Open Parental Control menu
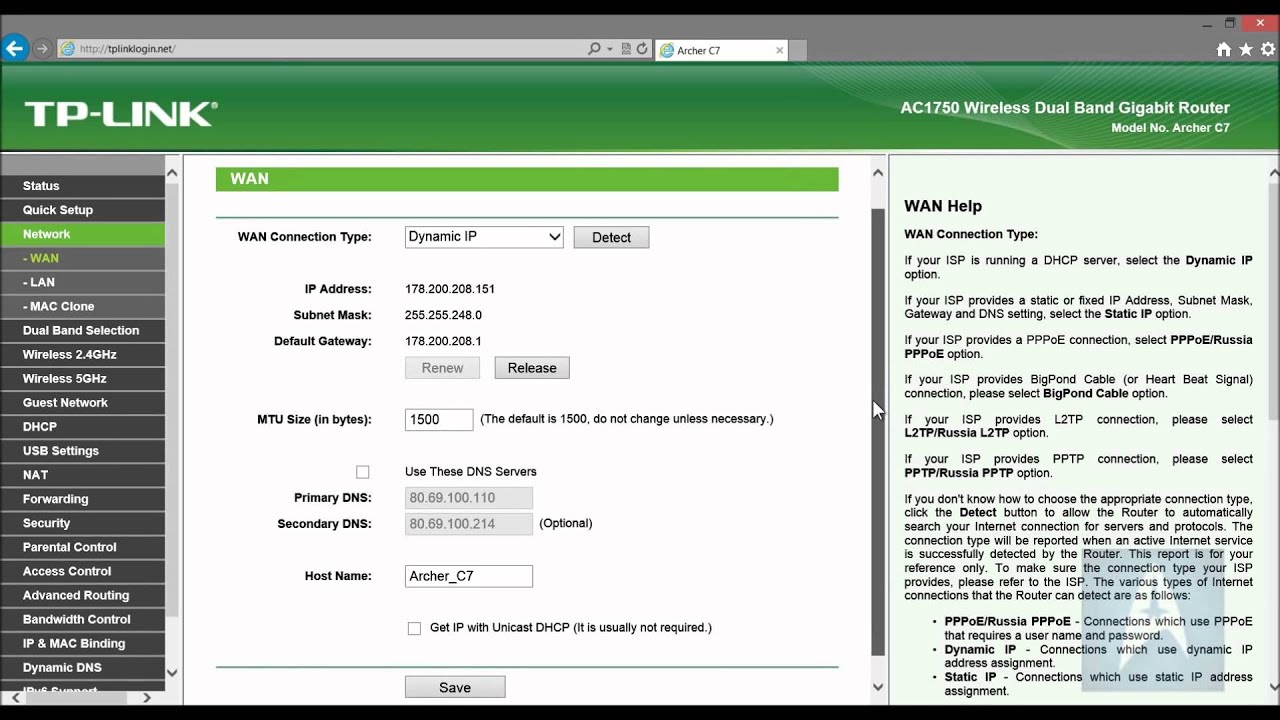 coord(82,547)
